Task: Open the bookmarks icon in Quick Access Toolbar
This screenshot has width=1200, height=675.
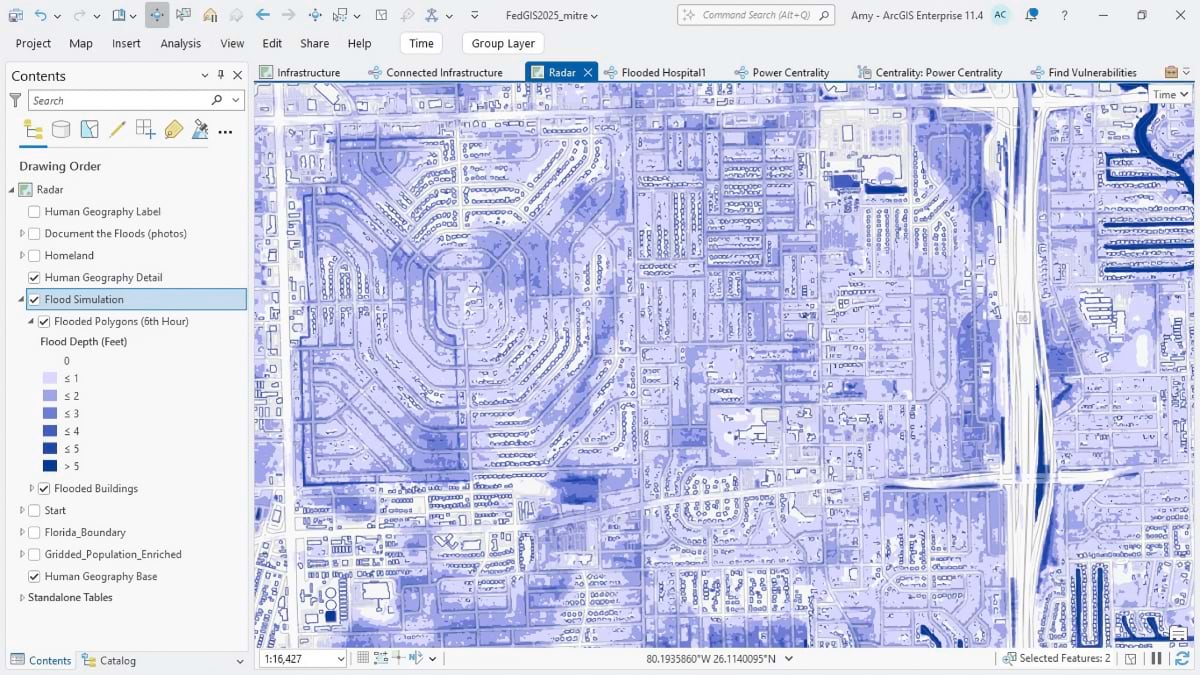Action: click(x=117, y=15)
